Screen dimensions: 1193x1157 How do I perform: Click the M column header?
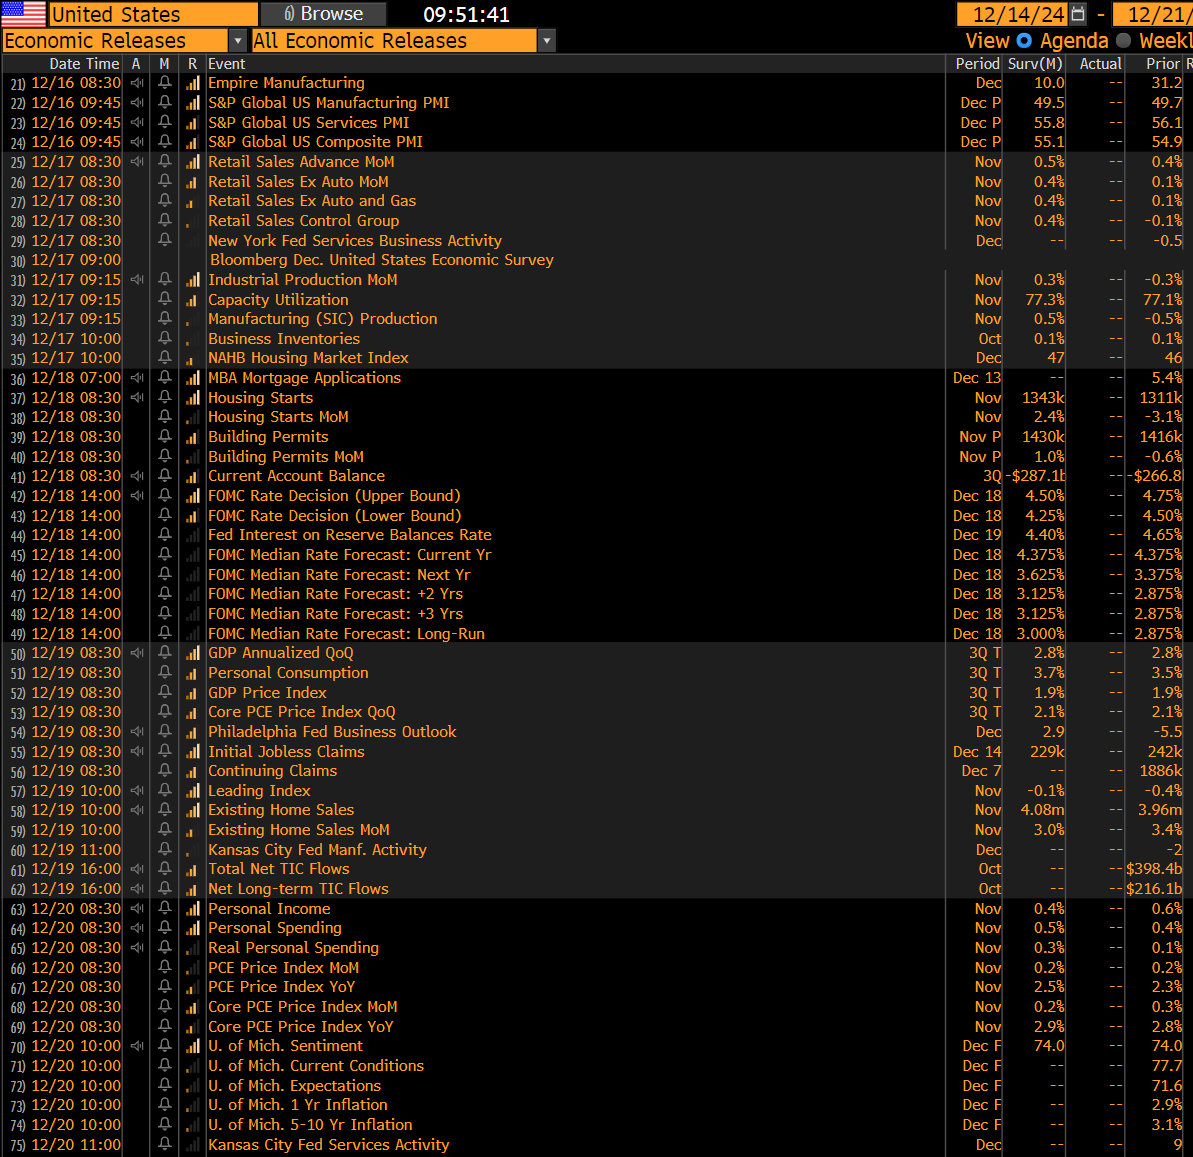tap(164, 64)
